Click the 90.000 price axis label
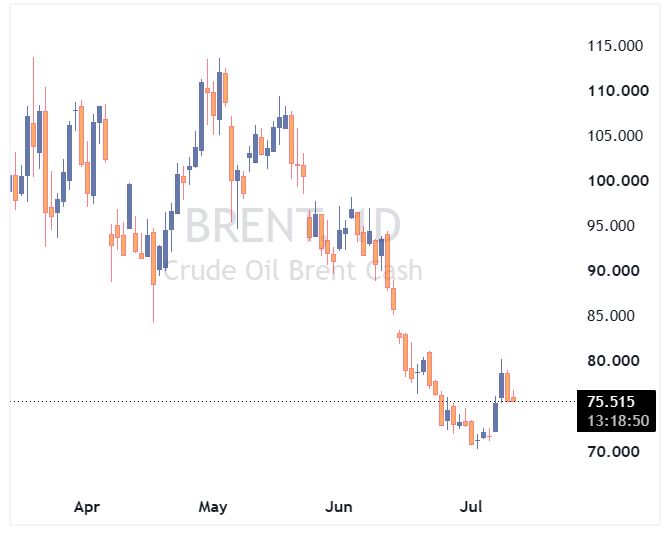Image resolution: width=670 pixels, height=538 pixels. point(613,270)
